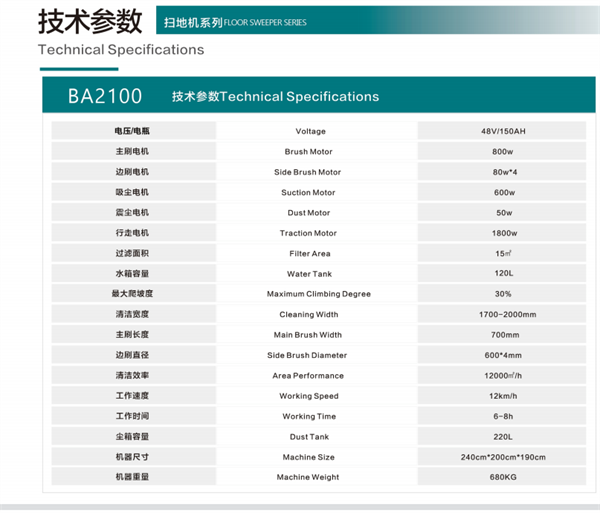Click the '工作时间' row label

pyautogui.click(x=132, y=416)
